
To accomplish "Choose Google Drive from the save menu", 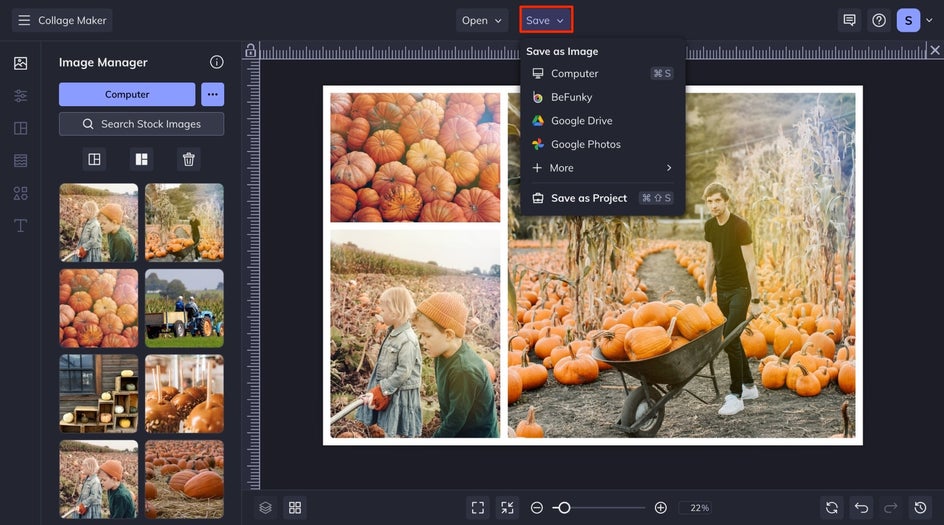I will click(581, 121).
